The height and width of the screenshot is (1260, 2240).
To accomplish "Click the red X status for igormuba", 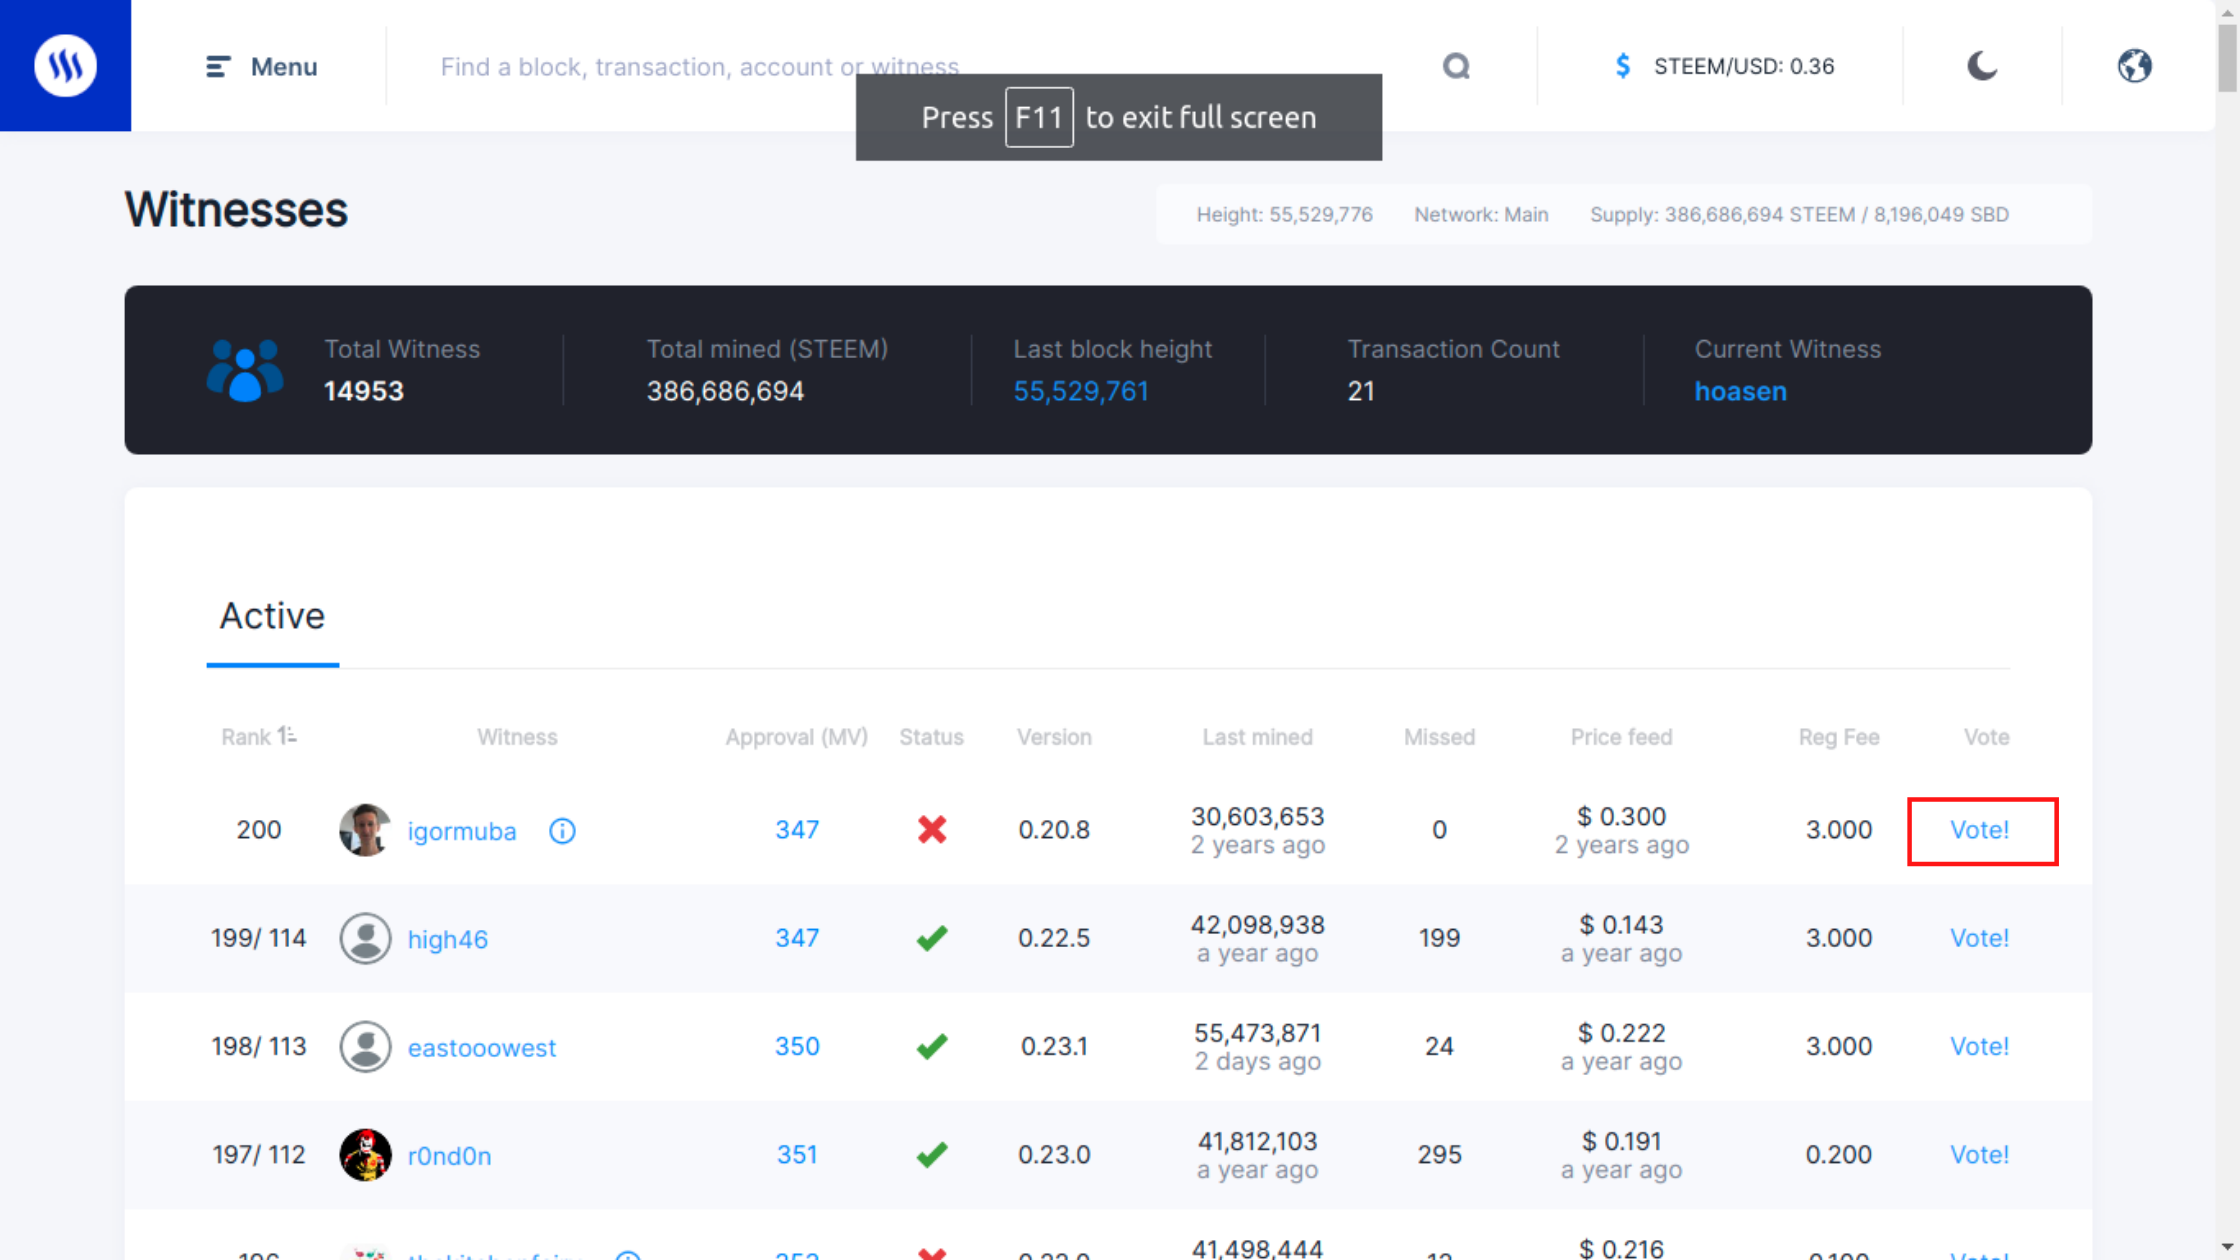I will point(932,829).
